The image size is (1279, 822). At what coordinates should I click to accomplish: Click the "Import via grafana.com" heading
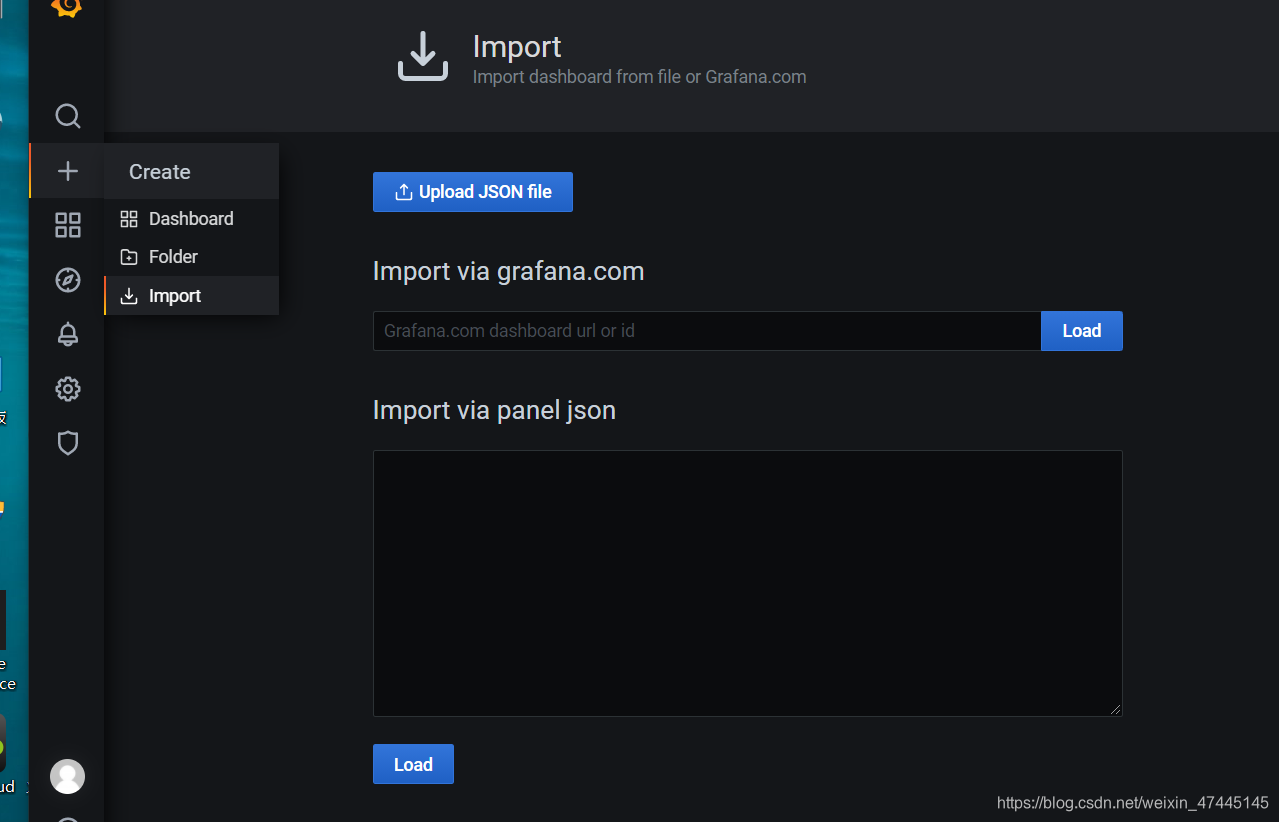[508, 271]
